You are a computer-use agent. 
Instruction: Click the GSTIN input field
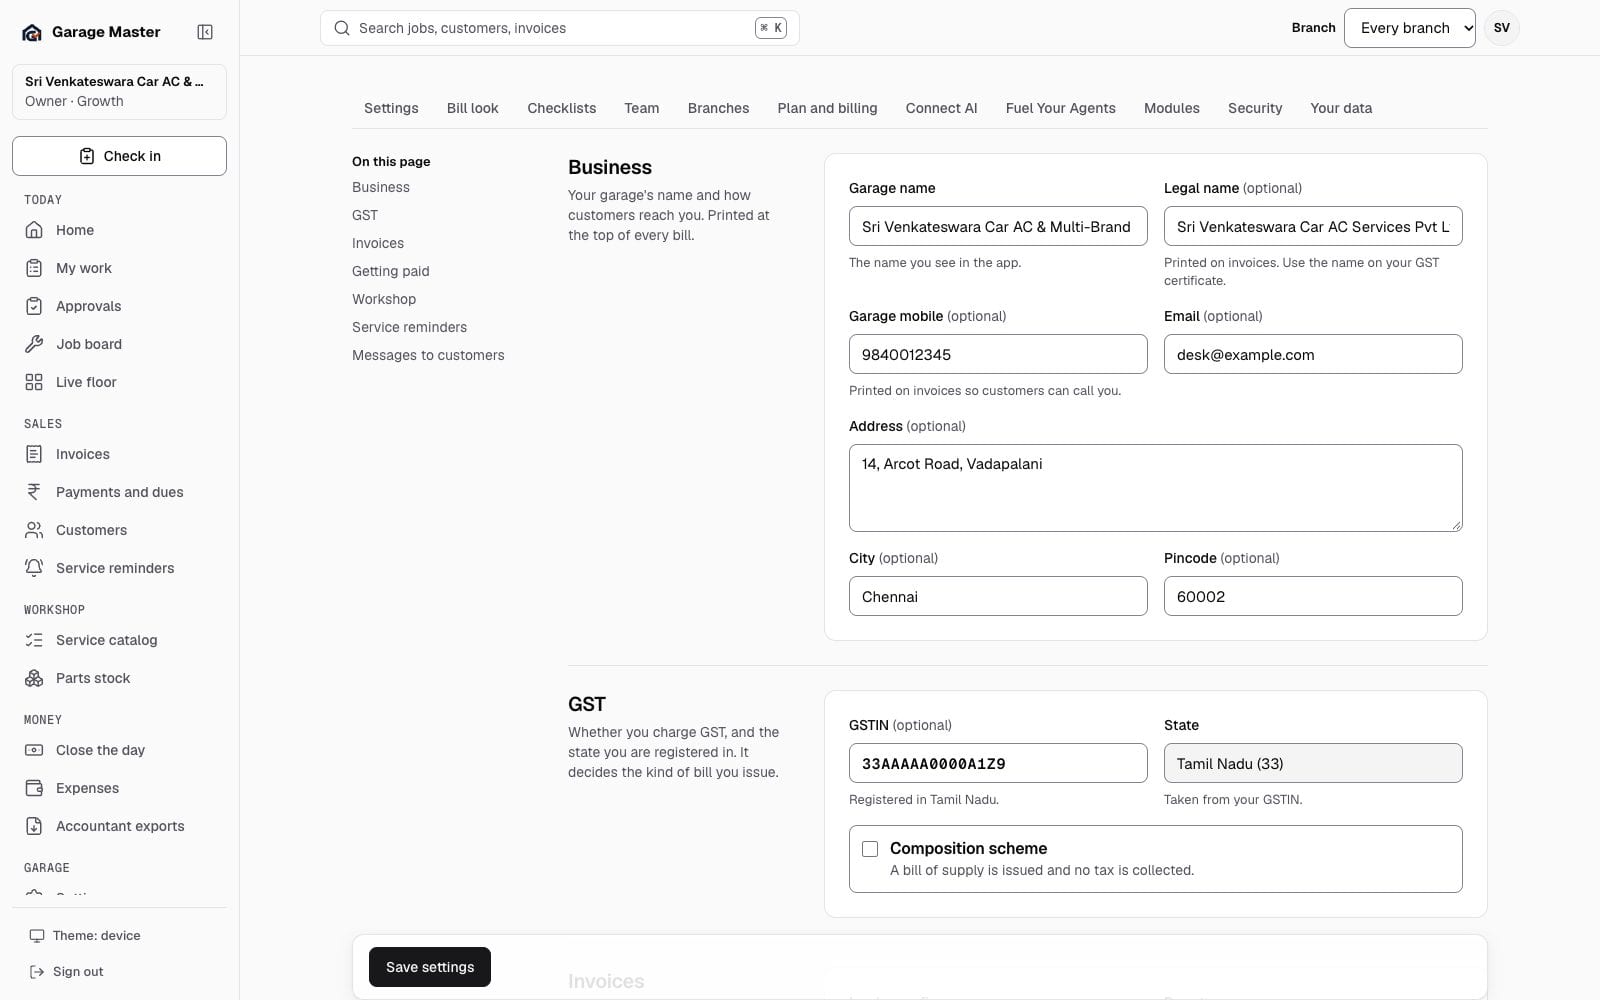point(998,763)
